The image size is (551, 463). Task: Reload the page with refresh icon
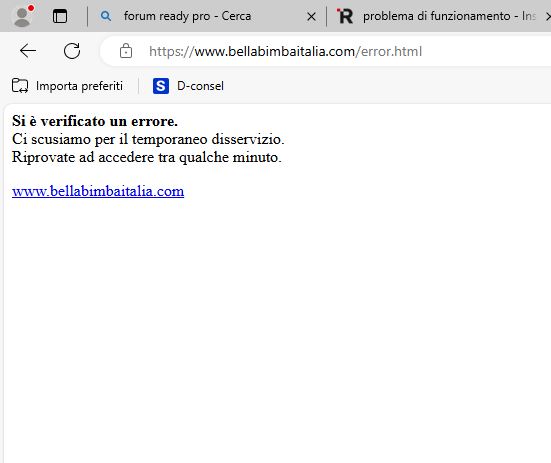72,51
